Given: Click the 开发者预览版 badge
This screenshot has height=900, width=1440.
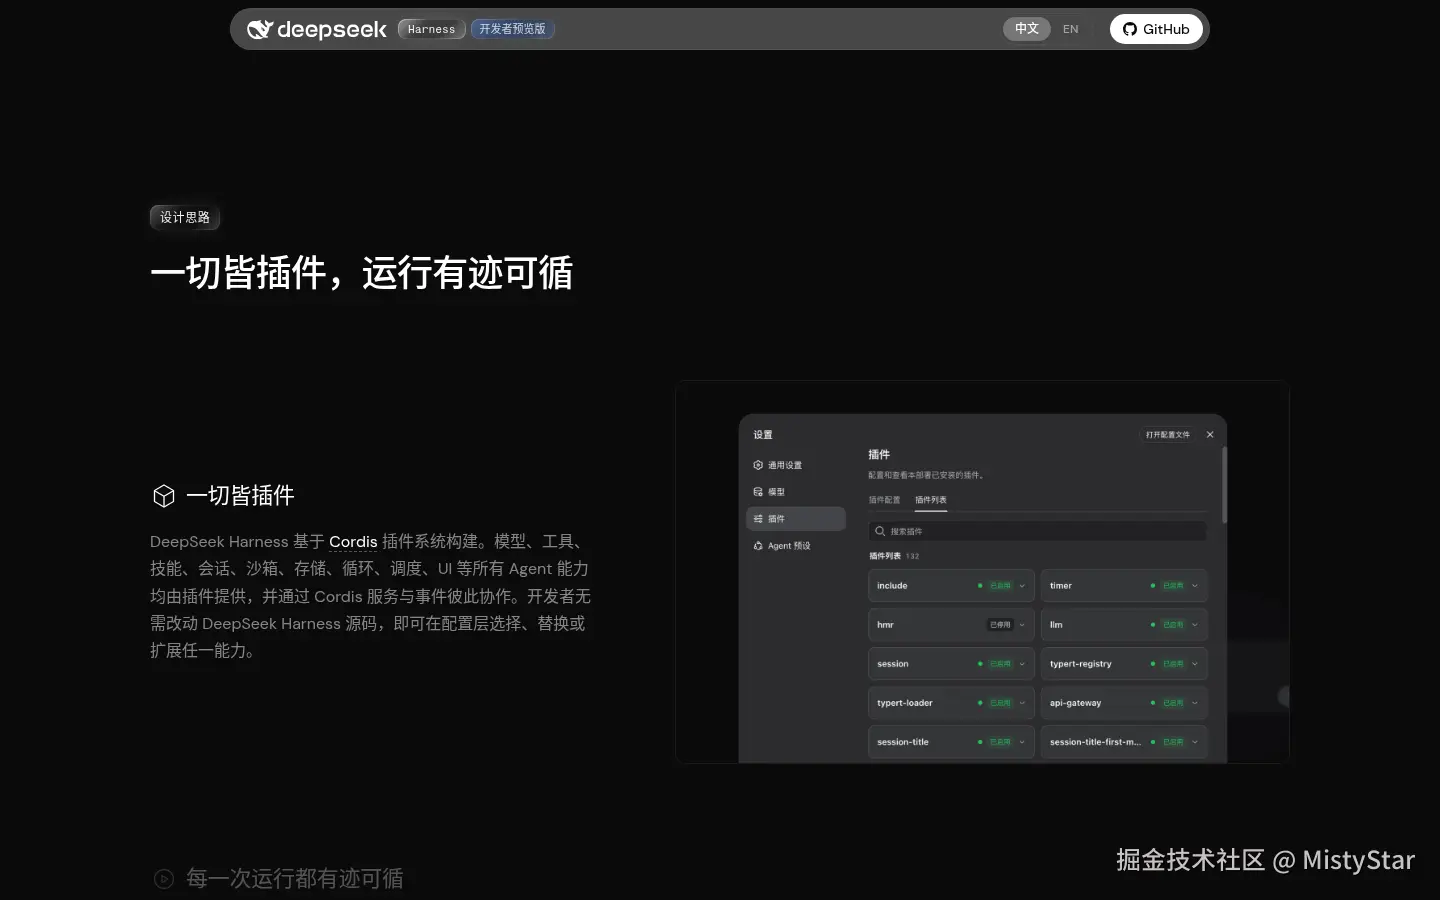Looking at the screenshot, I should [512, 29].
